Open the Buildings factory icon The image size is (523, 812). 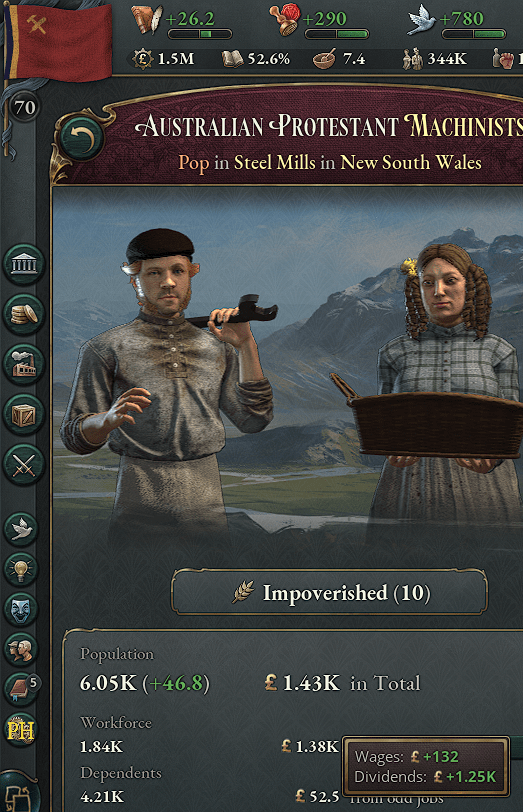point(23,364)
